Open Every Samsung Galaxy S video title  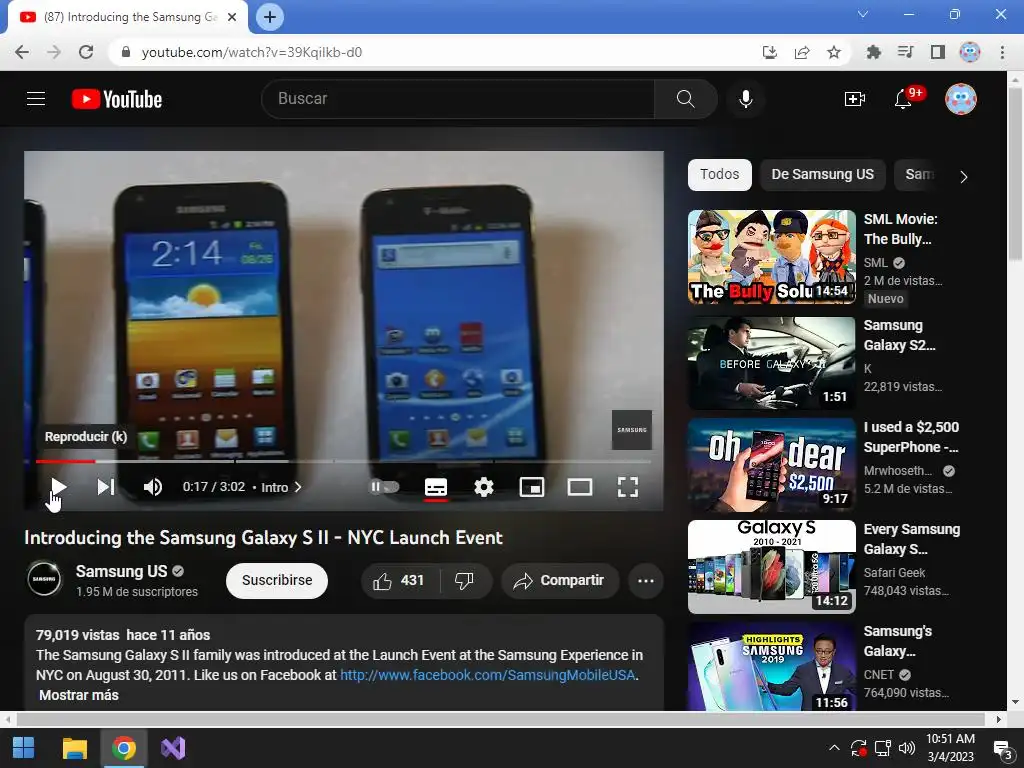coord(912,539)
